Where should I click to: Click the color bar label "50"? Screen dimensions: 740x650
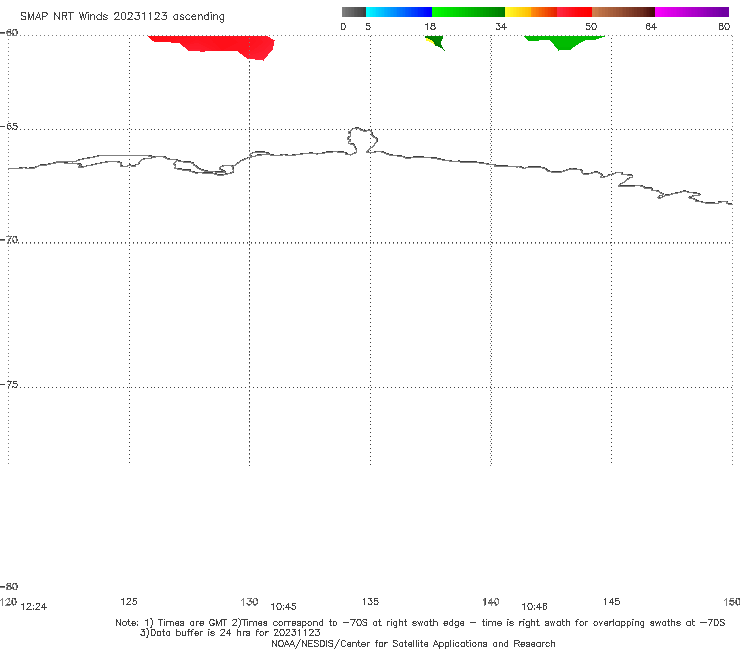[x=591, y=27]
